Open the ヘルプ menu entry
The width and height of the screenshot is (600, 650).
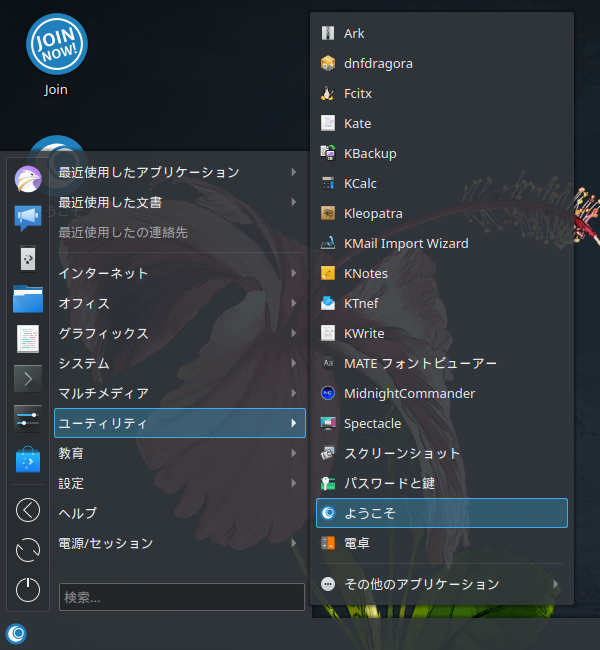point(180,513)
